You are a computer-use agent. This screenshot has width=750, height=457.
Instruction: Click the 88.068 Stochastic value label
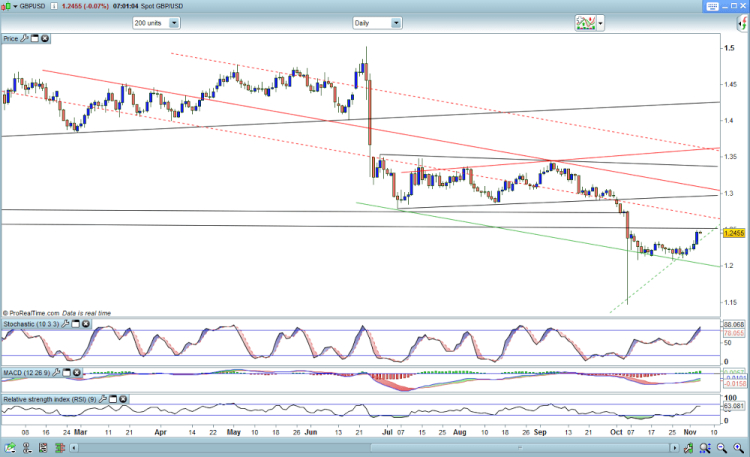click(734, 324)
